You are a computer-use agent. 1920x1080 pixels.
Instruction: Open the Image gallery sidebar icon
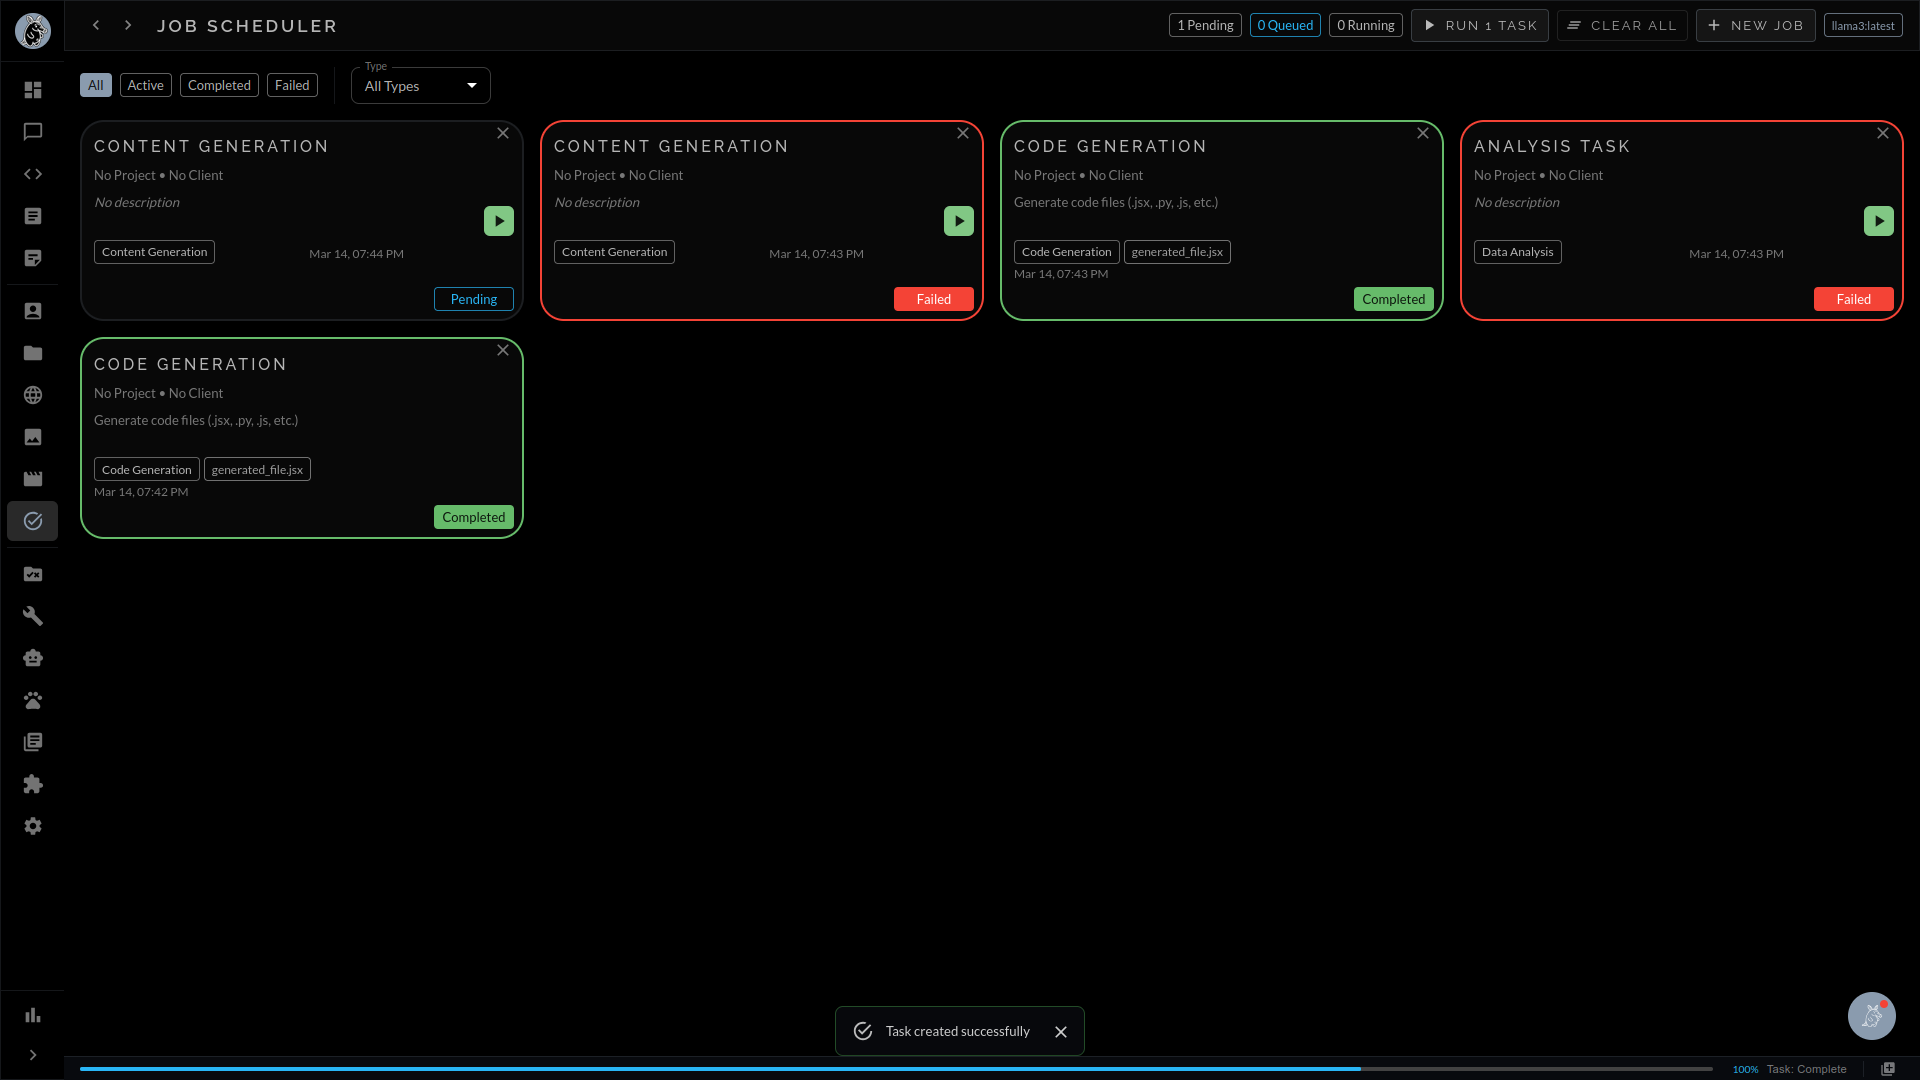[33, 437]
